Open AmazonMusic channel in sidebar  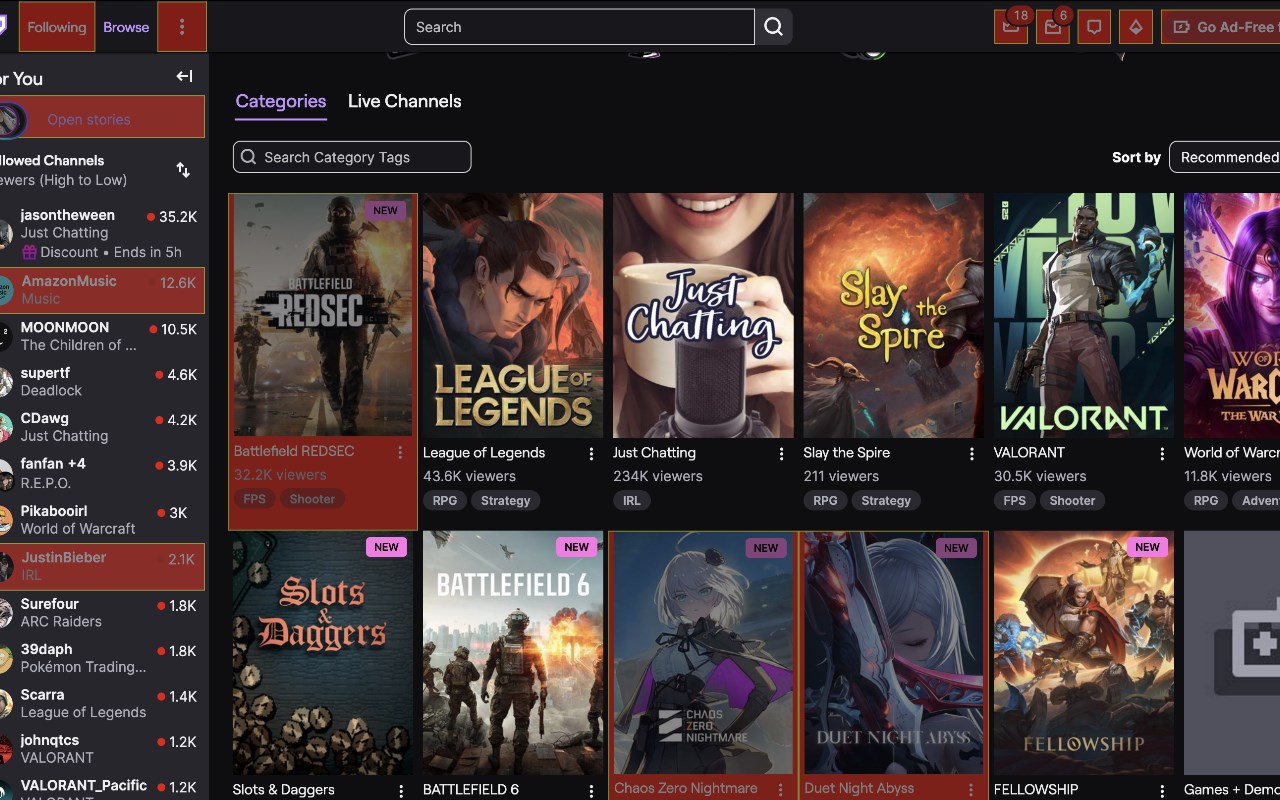(102, 290)
